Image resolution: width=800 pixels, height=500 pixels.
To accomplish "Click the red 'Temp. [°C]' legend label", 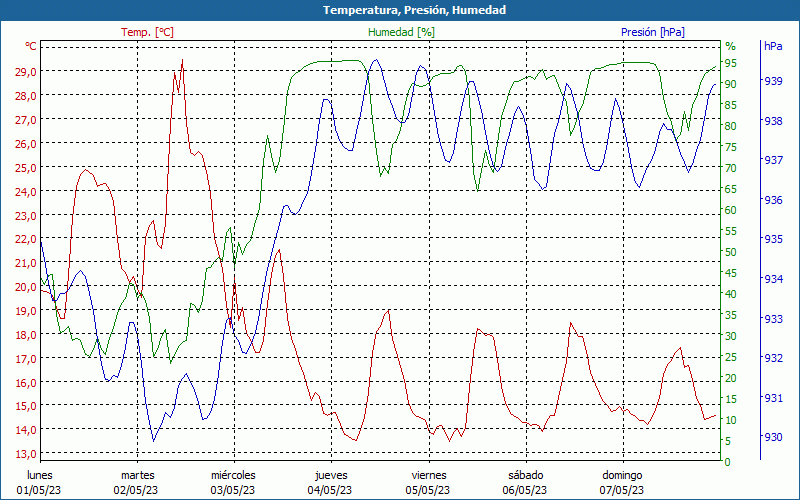I will [x=147, y=32].
